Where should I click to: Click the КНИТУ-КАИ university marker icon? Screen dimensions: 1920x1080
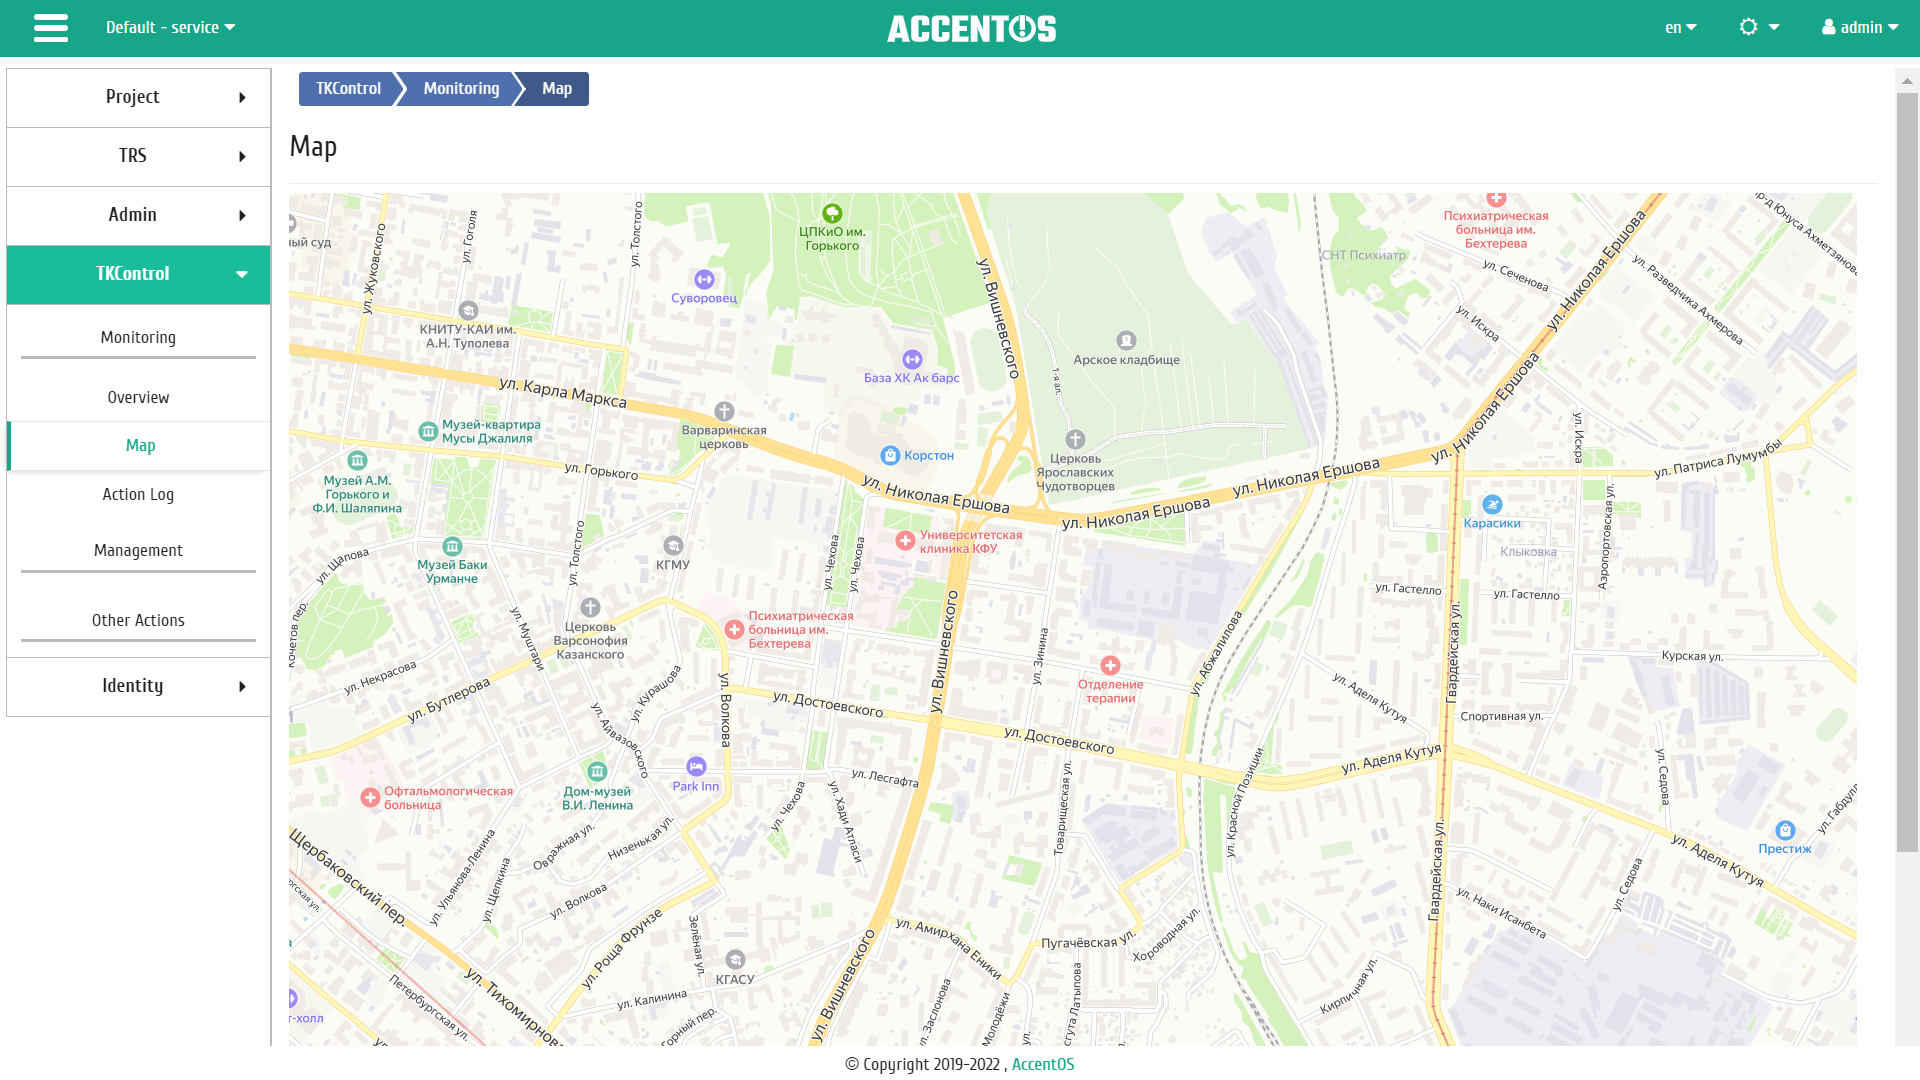468,310
